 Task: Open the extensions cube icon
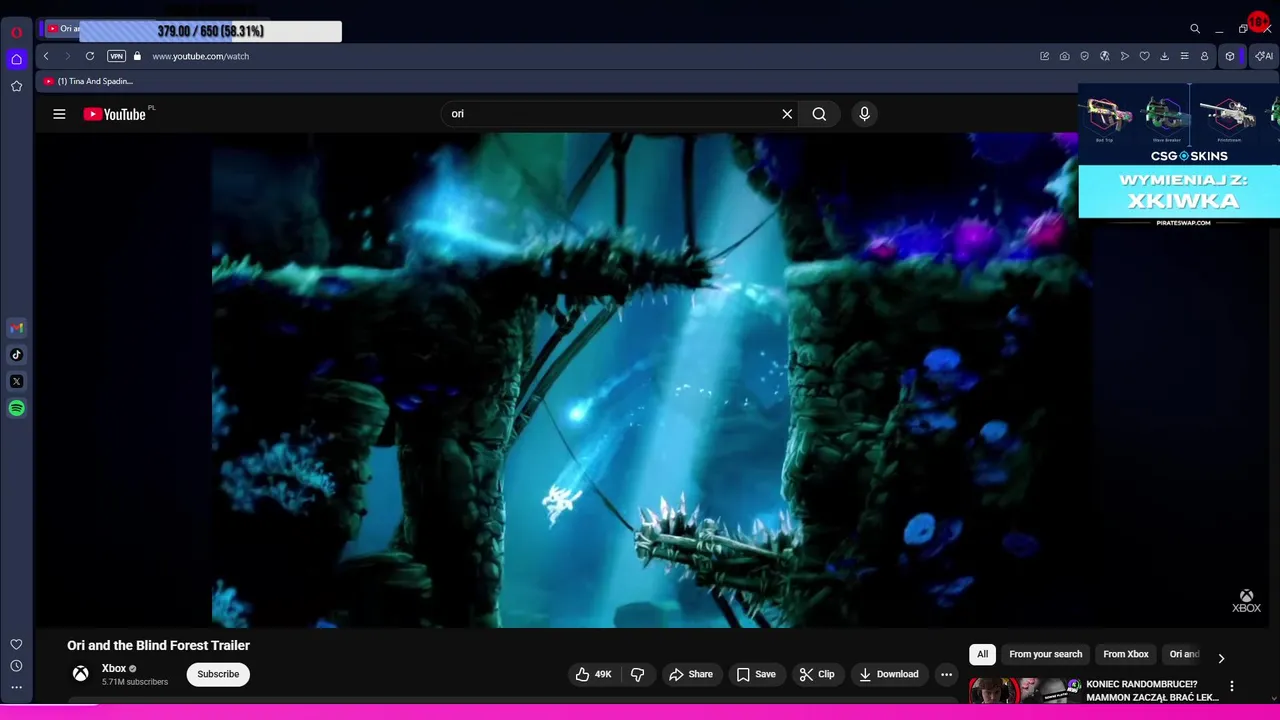[1231, 56]
